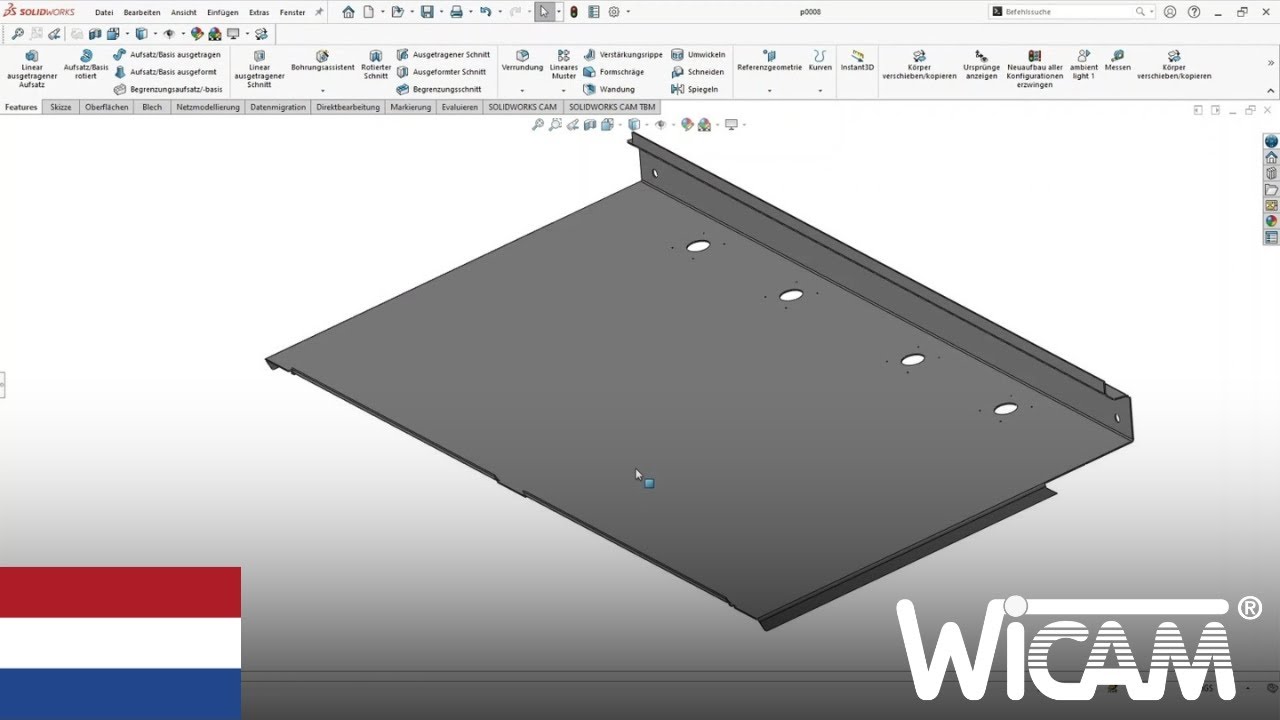Viewport: 1280px width, 720px height.
Task: Toggle the Select arrow tool
Action: [x=544, y=12]
